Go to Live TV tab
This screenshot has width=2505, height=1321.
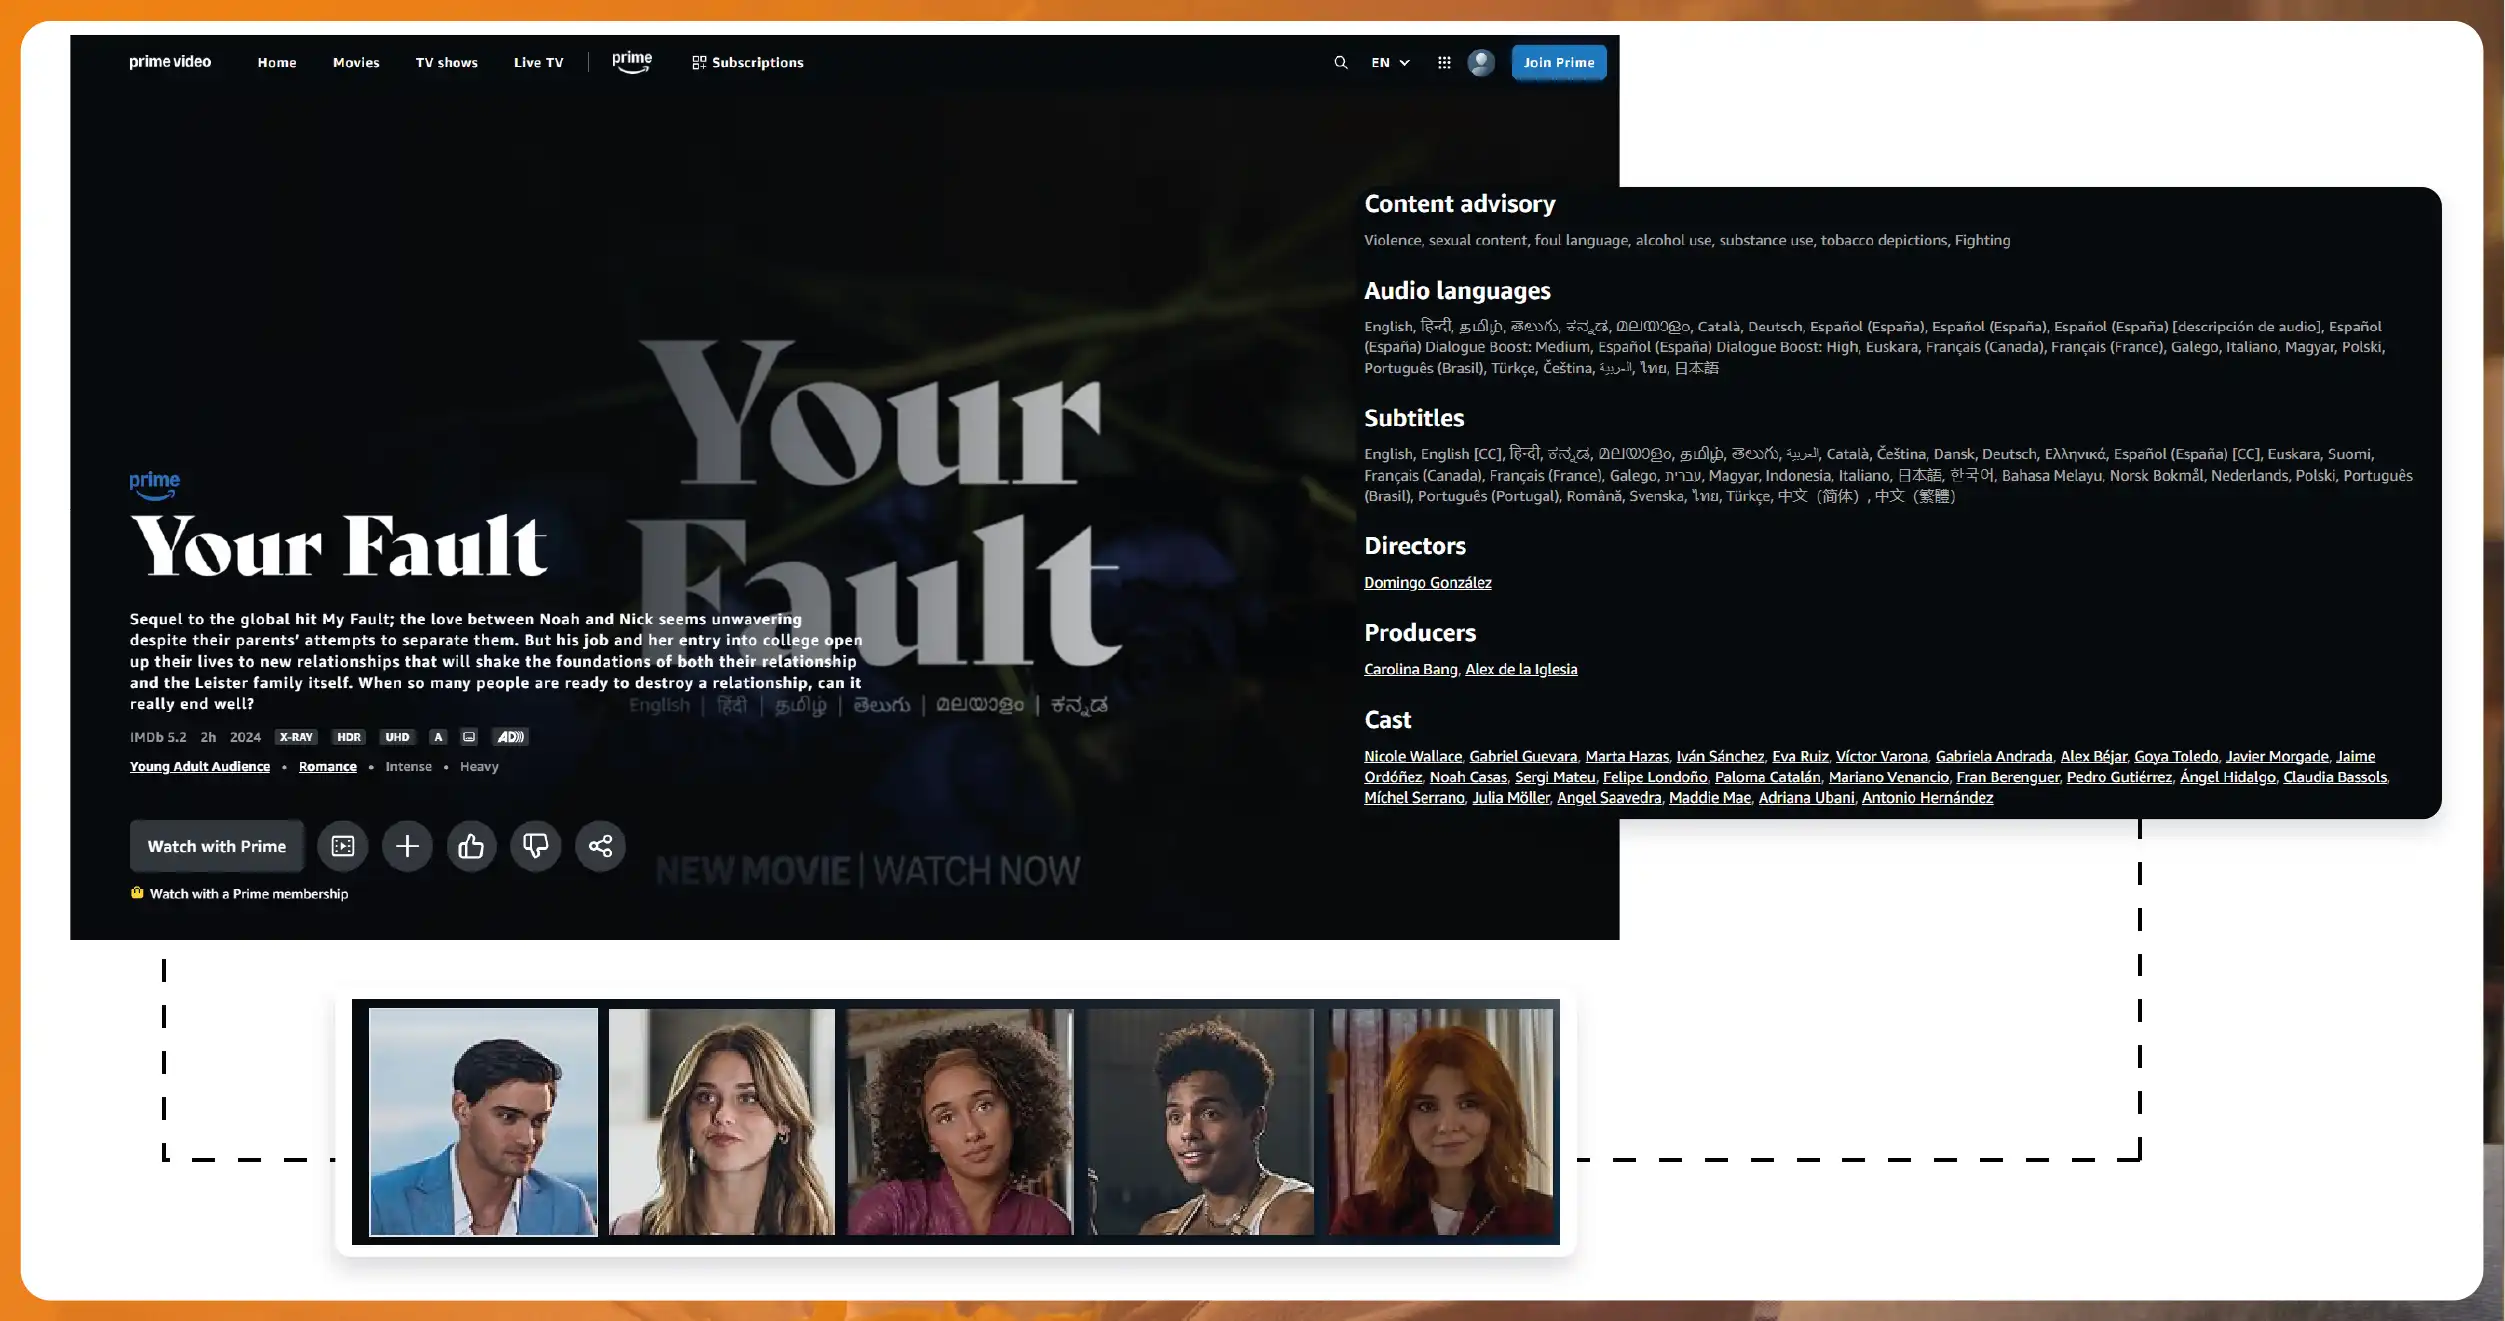(x=538, y=62)
